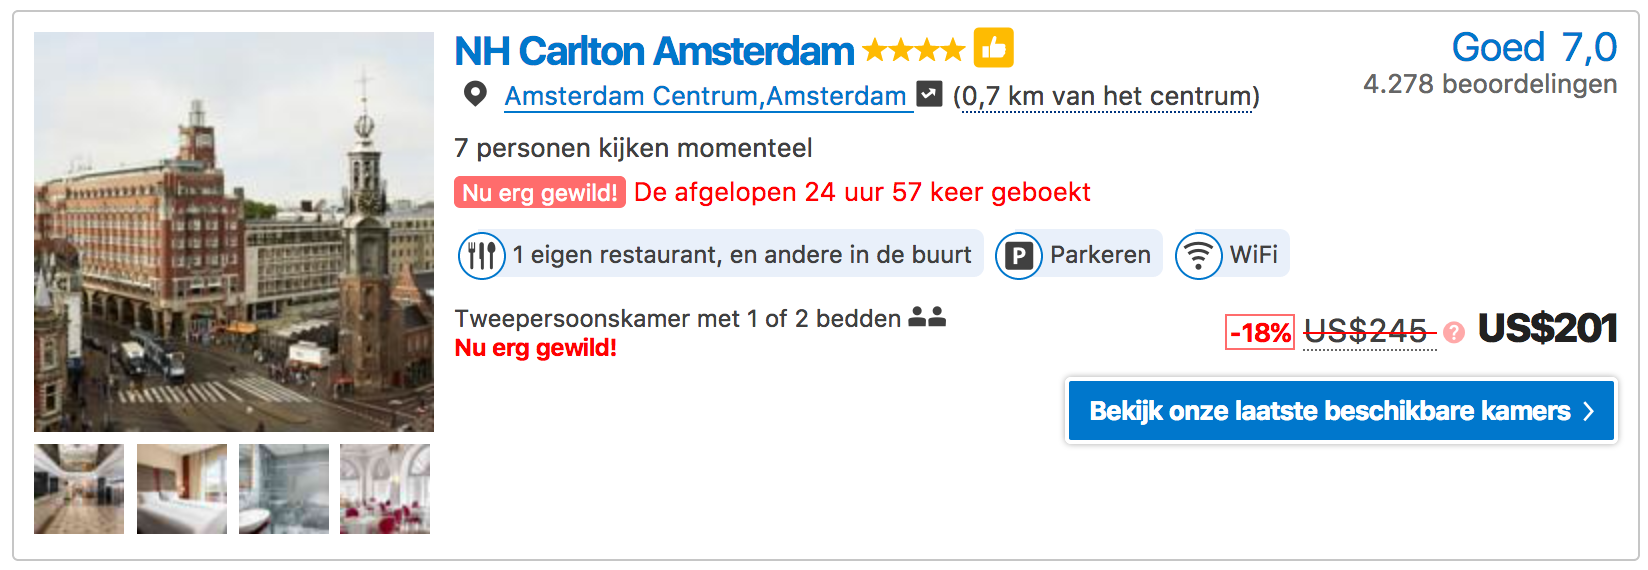Click the chevron arrow on the blue button
Viewport: 1648px width, 570px height.
point(1589,411)
